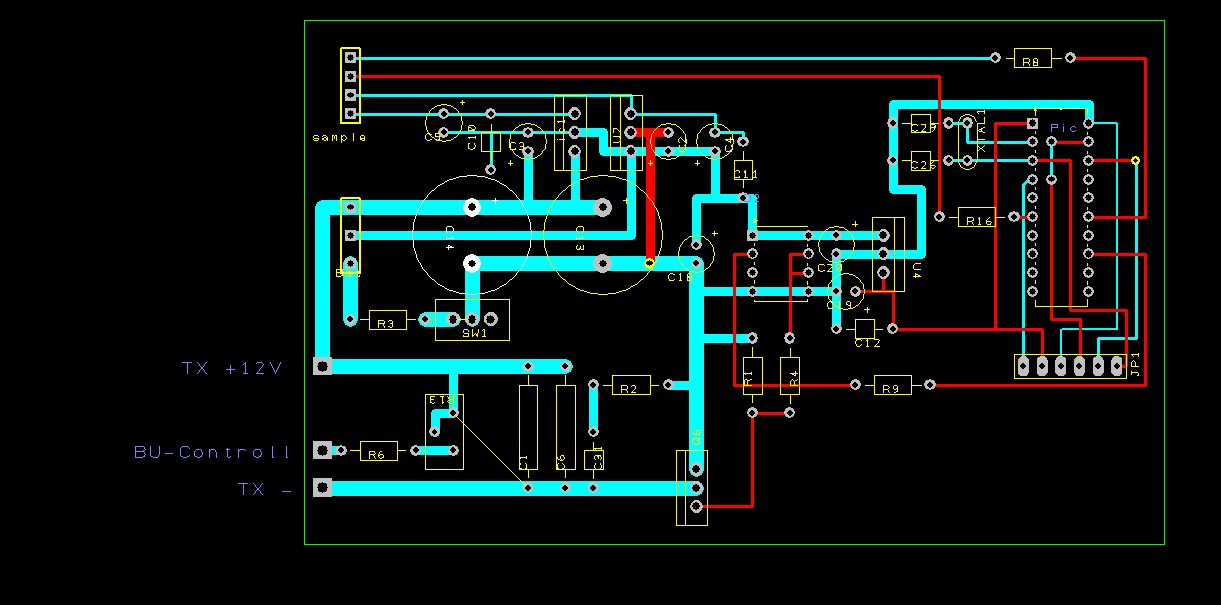1221x605 pixels.
Task: Select resistor R9 on the red trace
Action: coord(893,385)
